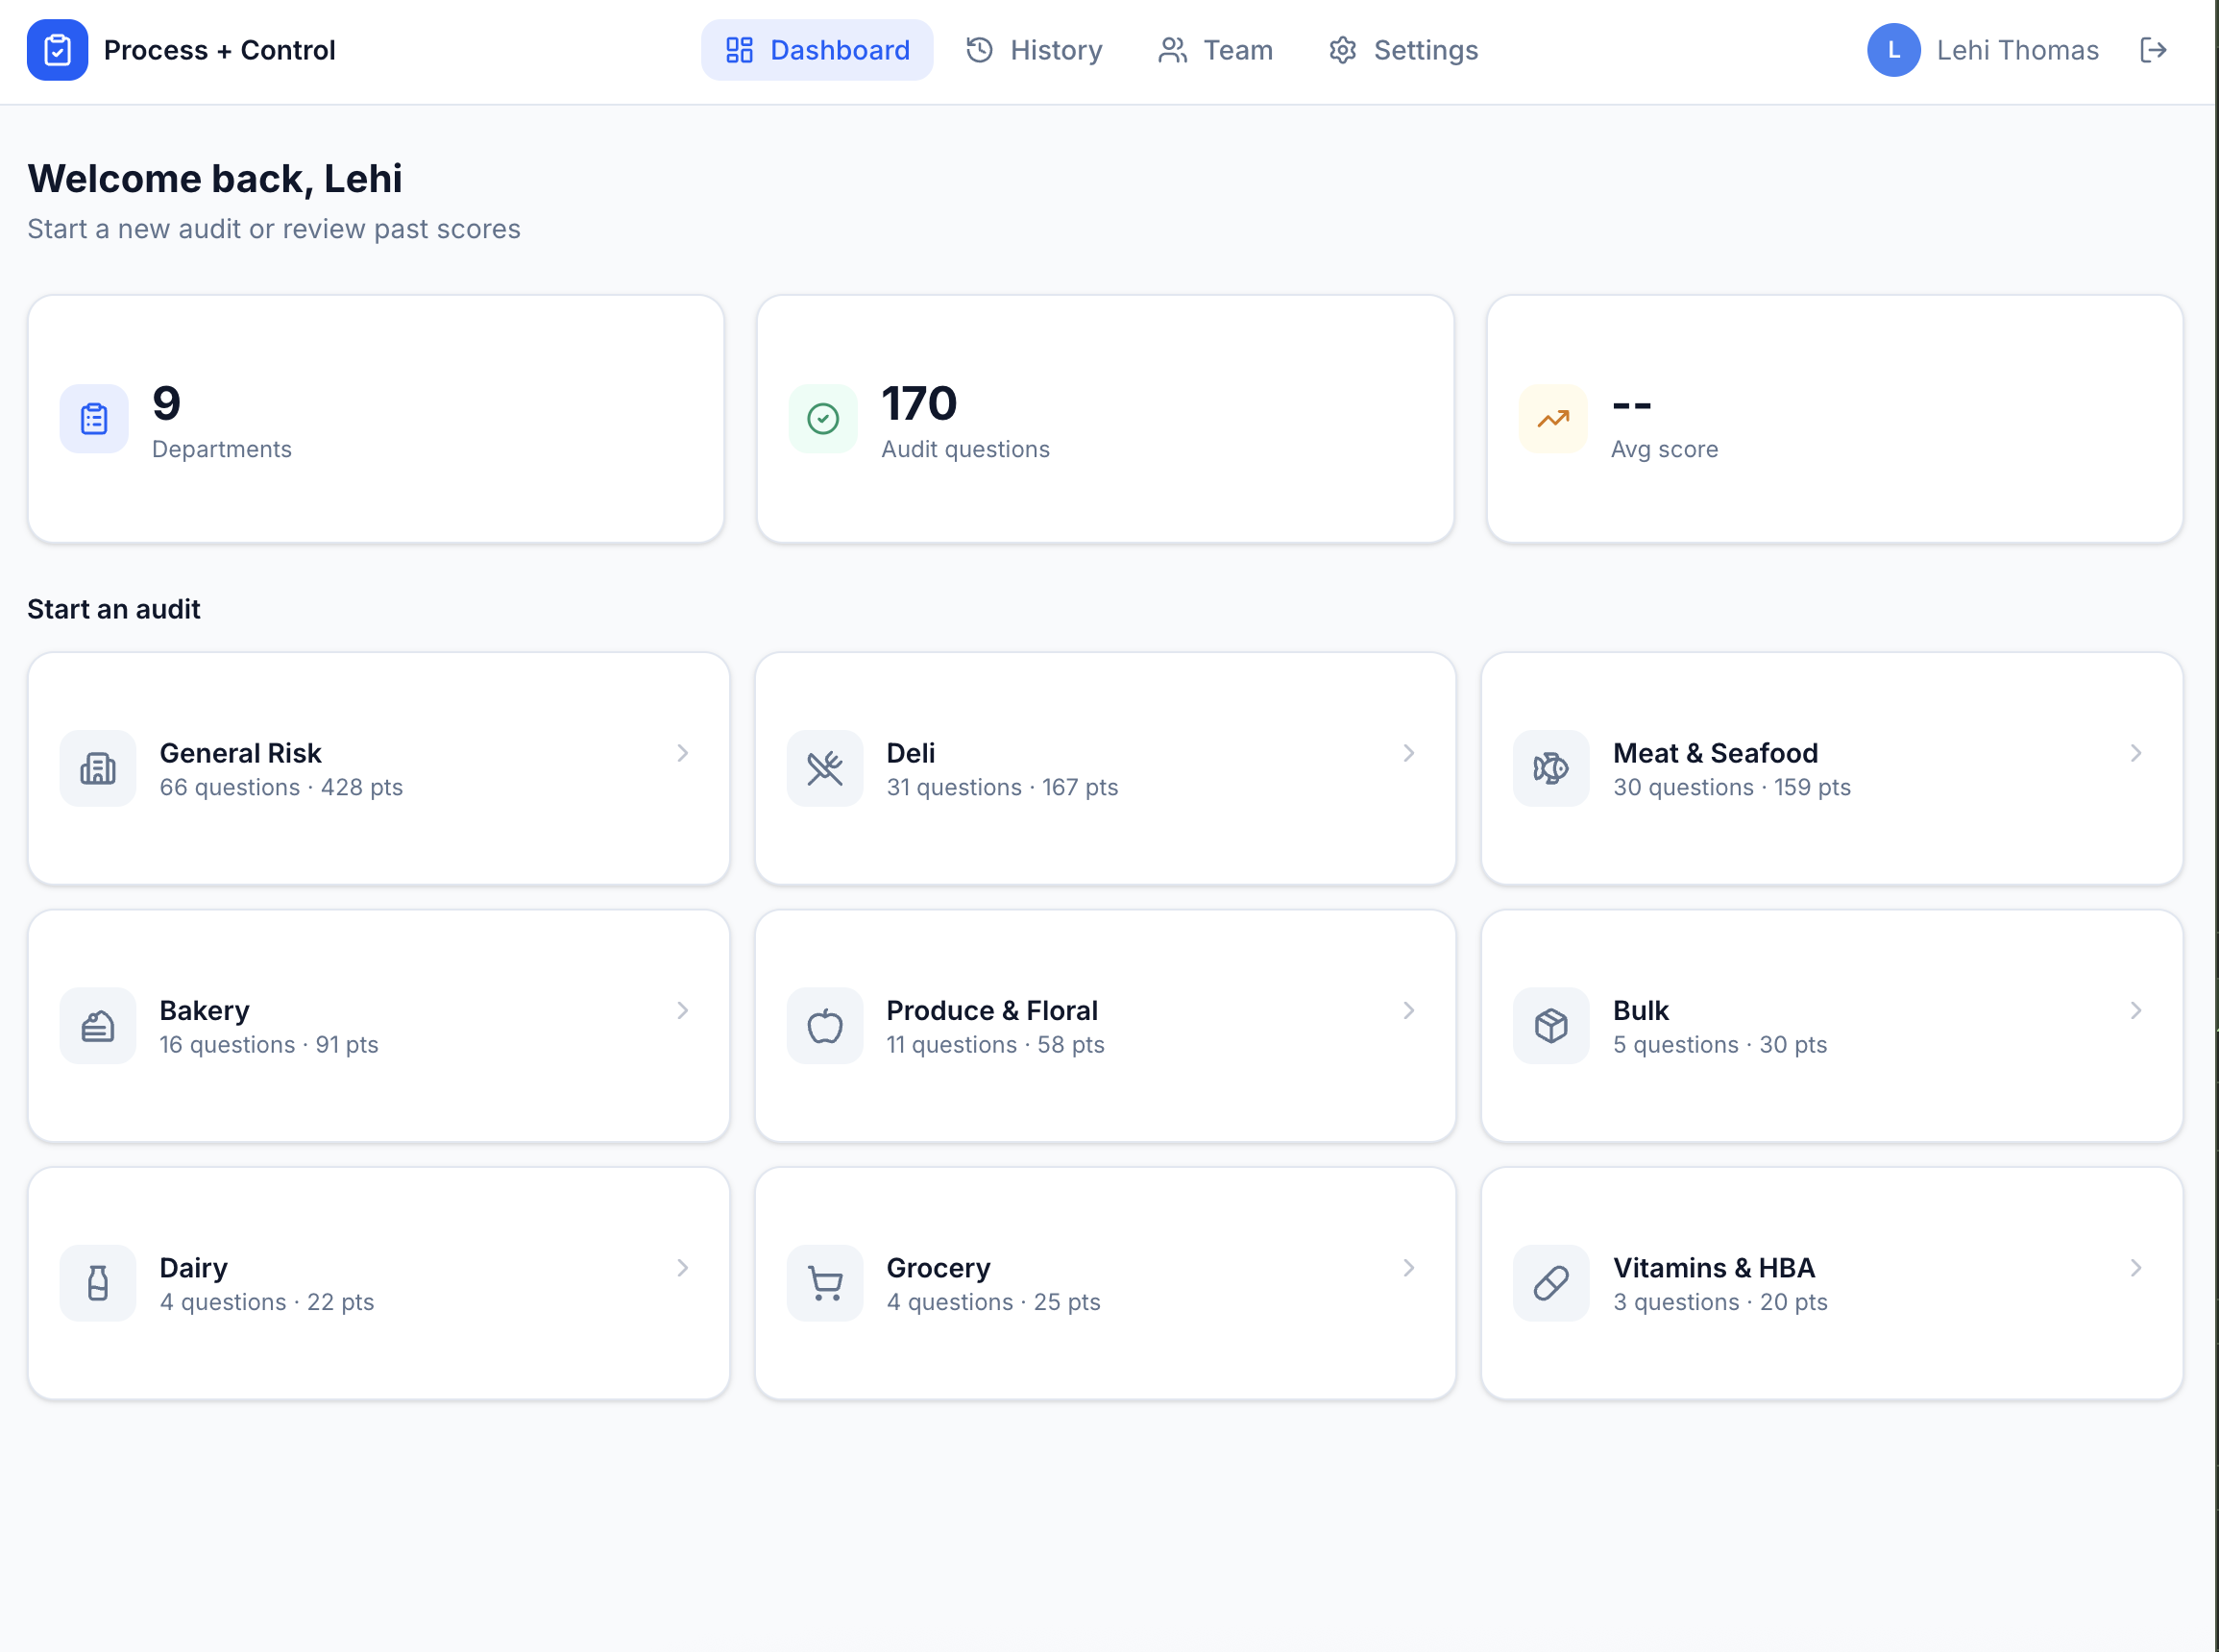Click the Grocery card chevron
This screenshot has width=2219, height=1652.
(1408, 1268)
